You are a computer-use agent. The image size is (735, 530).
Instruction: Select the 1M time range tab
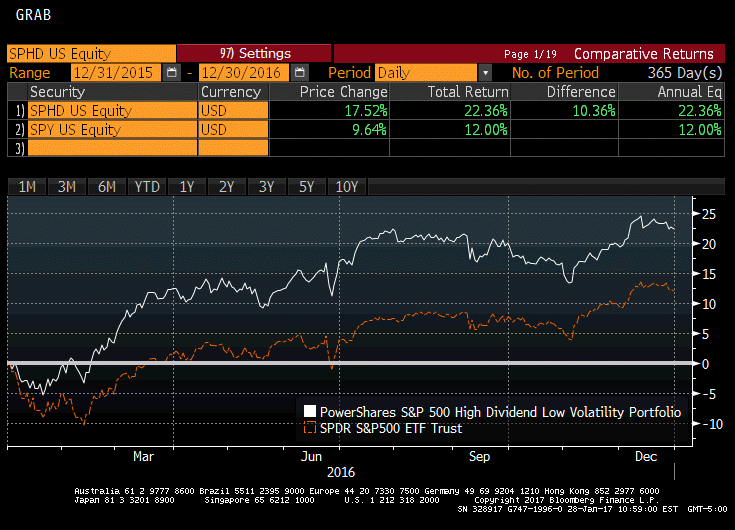(x=27, y=187)
